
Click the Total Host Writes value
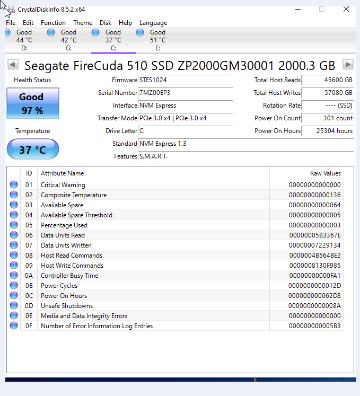coord(327,93)
